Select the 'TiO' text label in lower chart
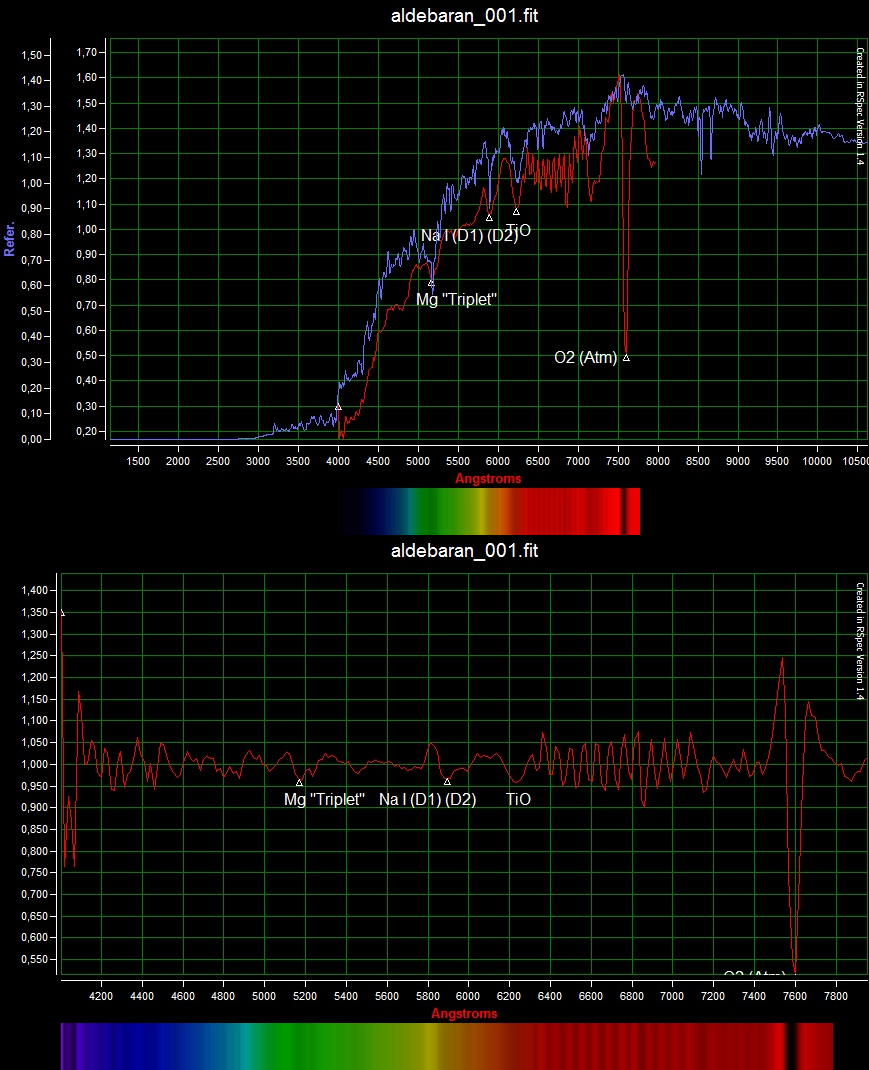This screenshot has width=869, height=1070. 519,800
